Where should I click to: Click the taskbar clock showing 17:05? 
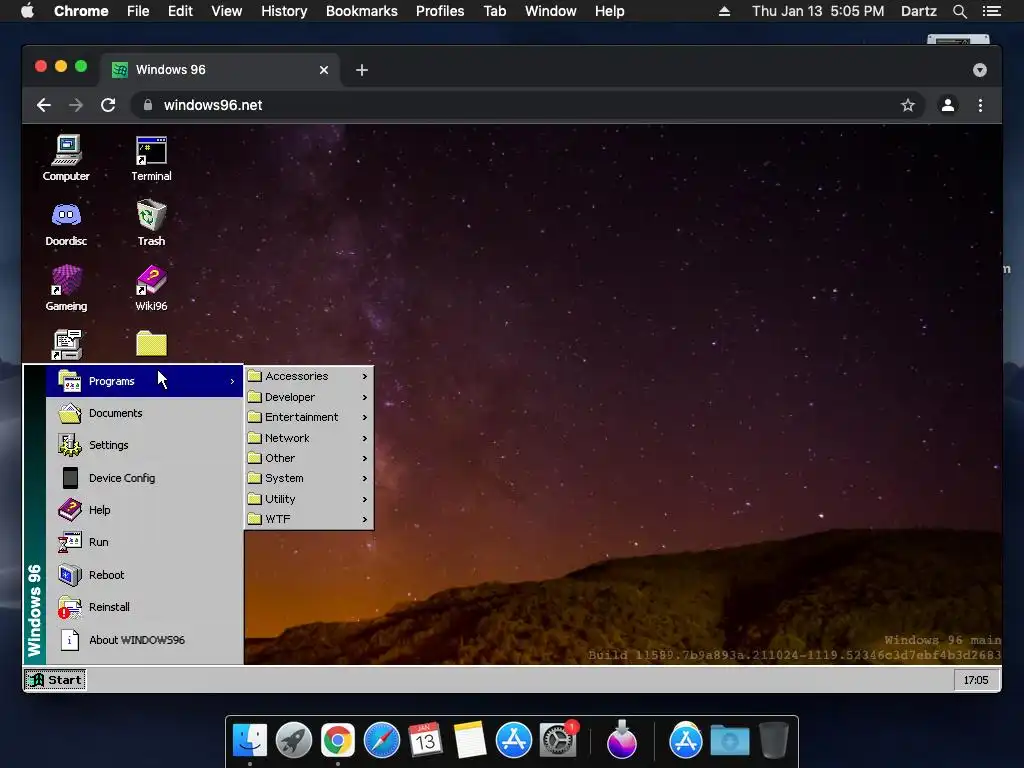(x=976, y=680)
